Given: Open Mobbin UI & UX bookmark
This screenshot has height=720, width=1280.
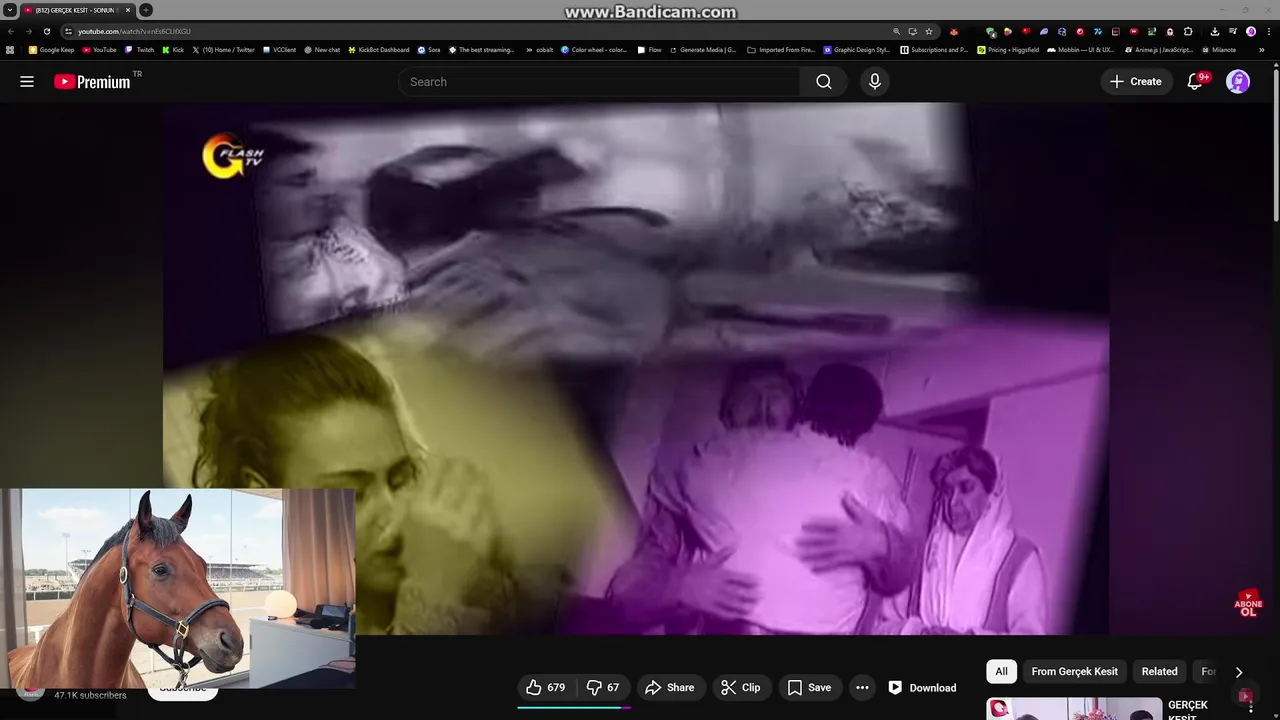Looking at the screenshot, I should pyautogui.click(x=1081, y=49).
